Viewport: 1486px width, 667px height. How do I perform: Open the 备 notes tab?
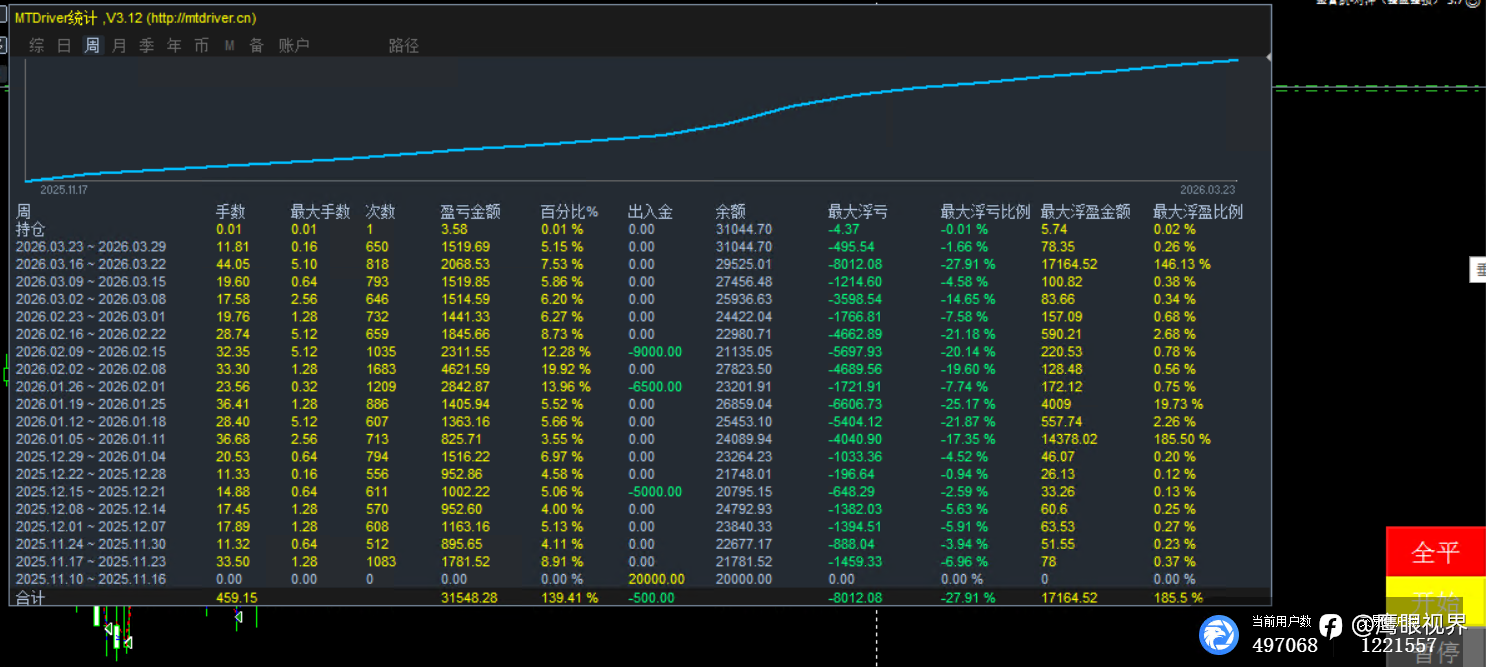(256, 45)
